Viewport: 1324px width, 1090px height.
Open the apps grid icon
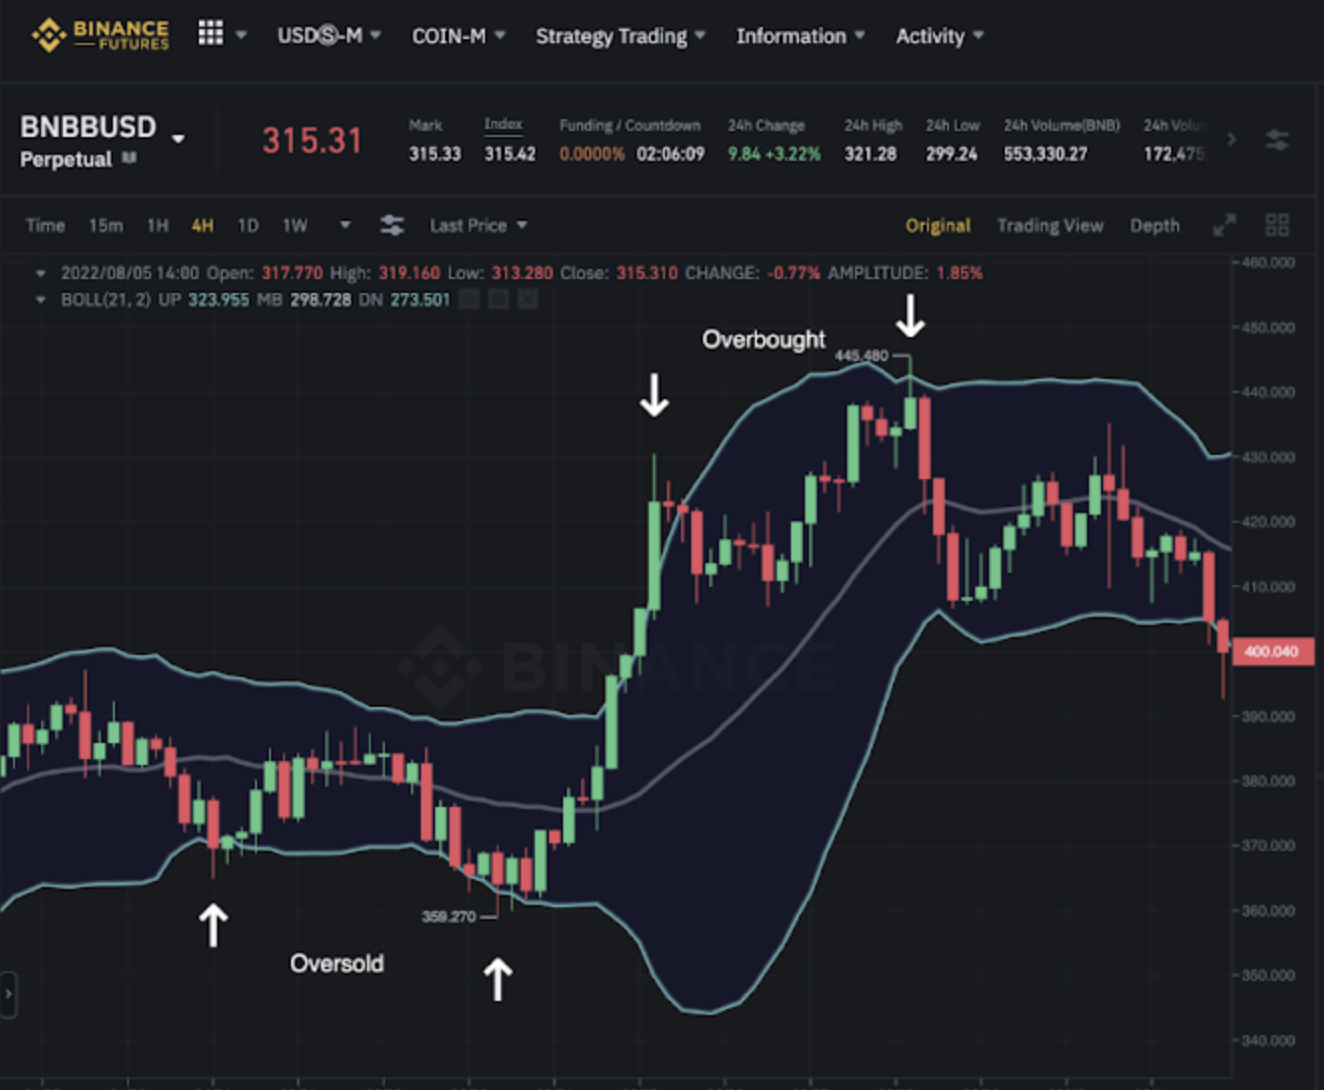tap(210, 33)
